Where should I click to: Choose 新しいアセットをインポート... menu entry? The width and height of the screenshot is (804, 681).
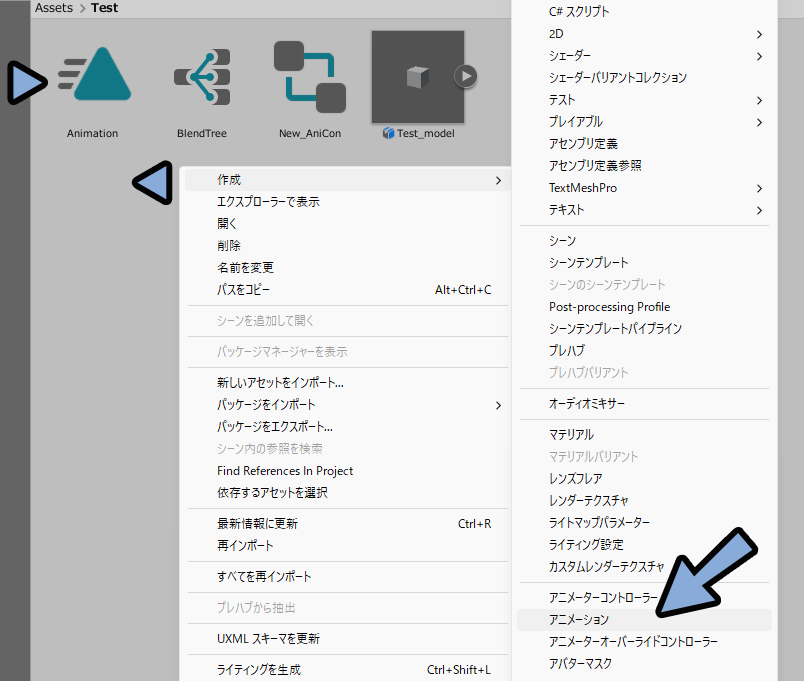[x=348, y=383]
